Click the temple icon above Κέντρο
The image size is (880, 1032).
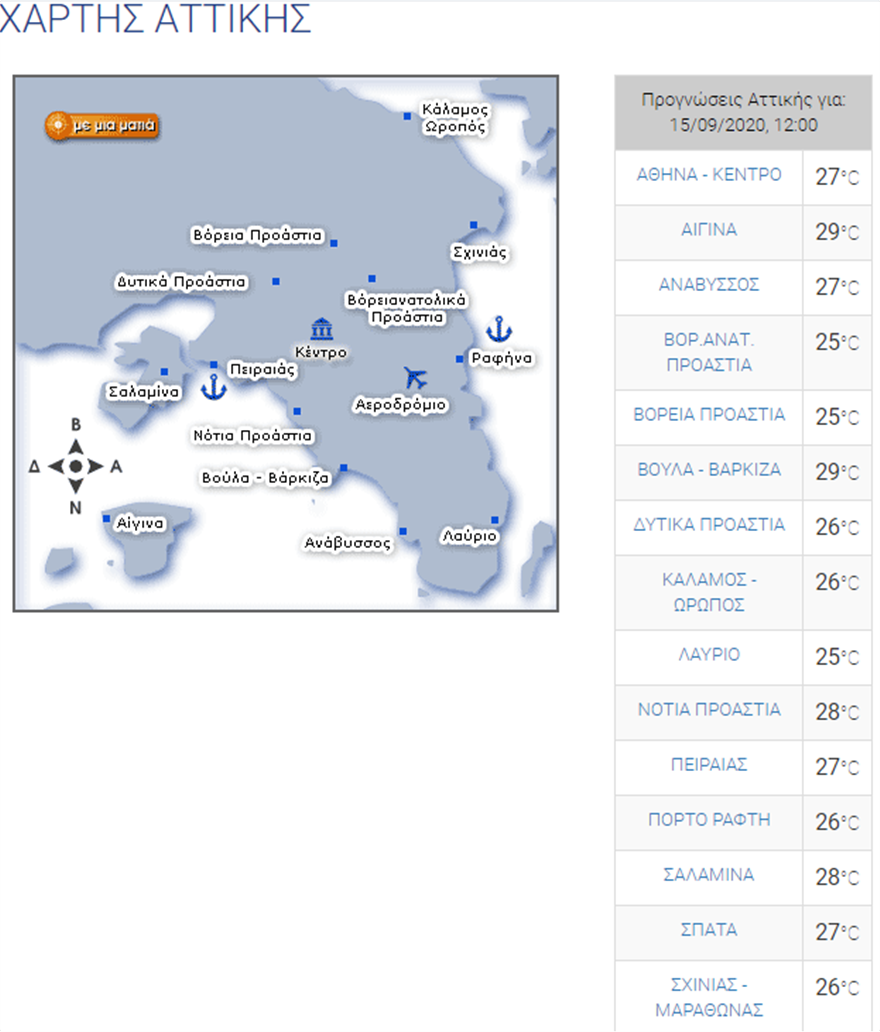coord(321,329)
